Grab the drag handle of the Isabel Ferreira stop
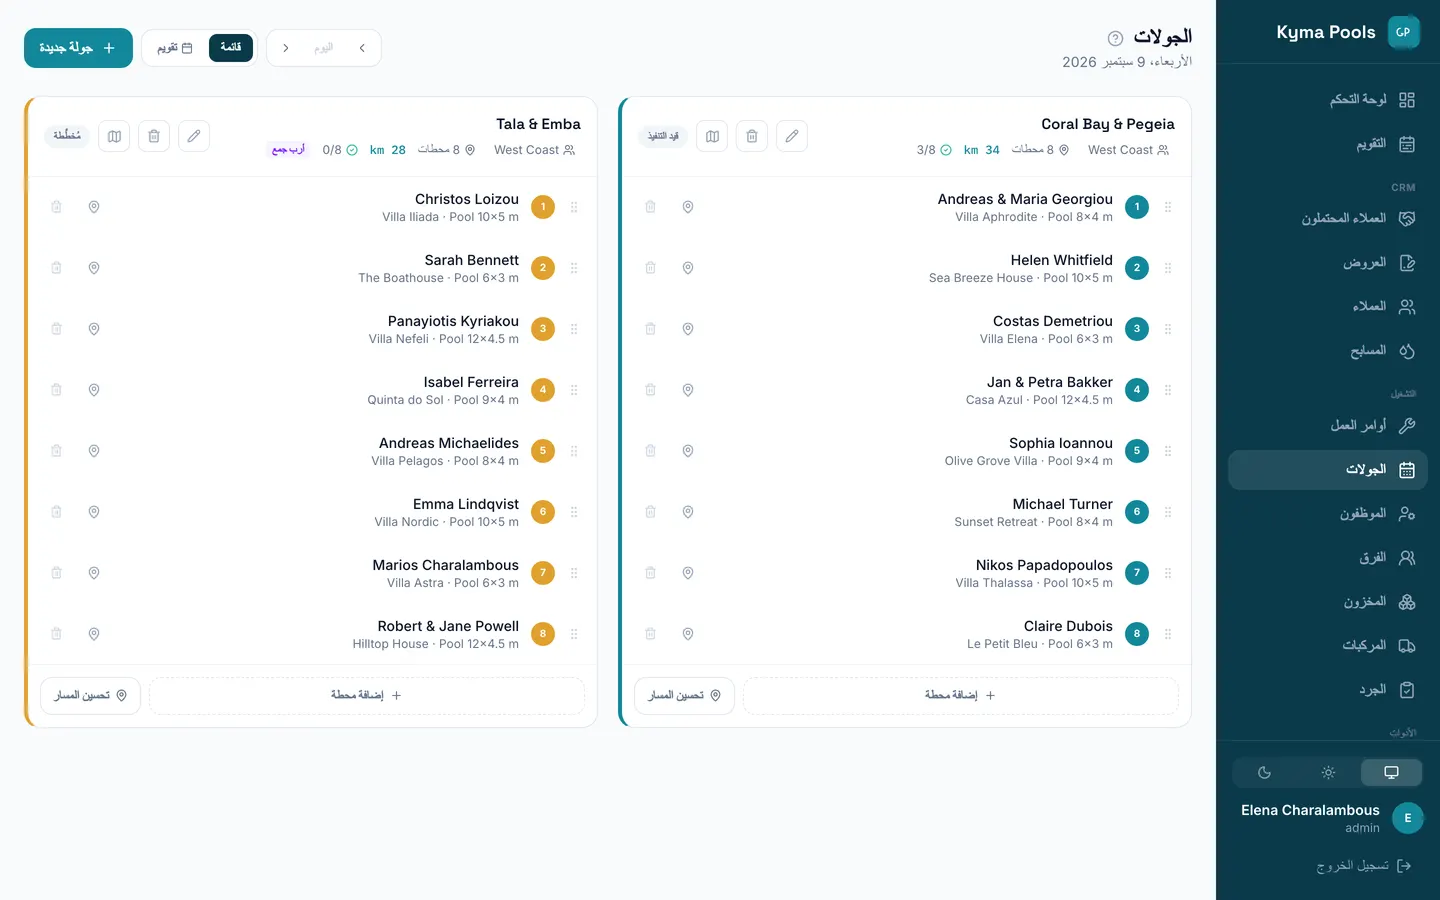The image size is (1440, 900). coord(574,390)
